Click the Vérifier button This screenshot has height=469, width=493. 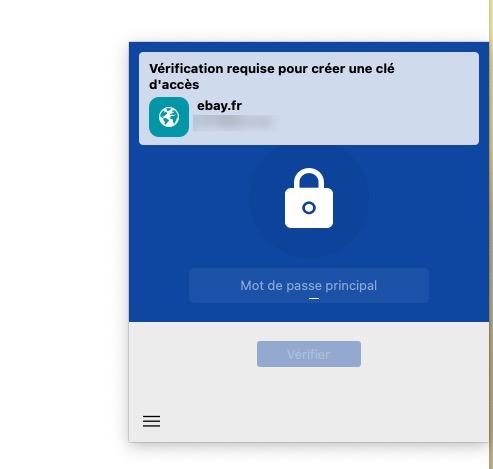tap(309, 354)
